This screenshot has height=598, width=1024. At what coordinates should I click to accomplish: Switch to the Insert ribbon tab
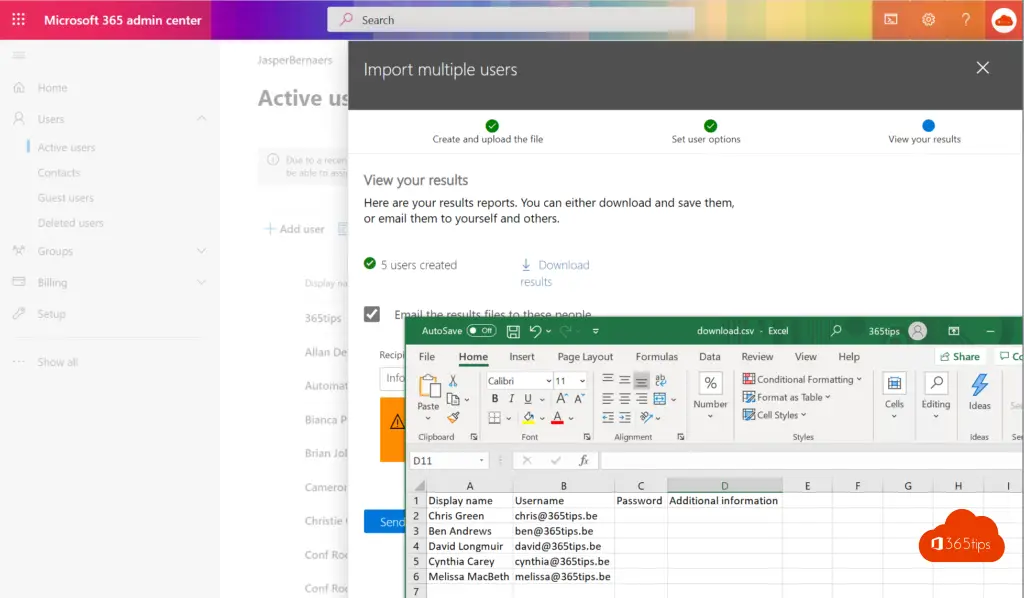[x=522, y=356]
